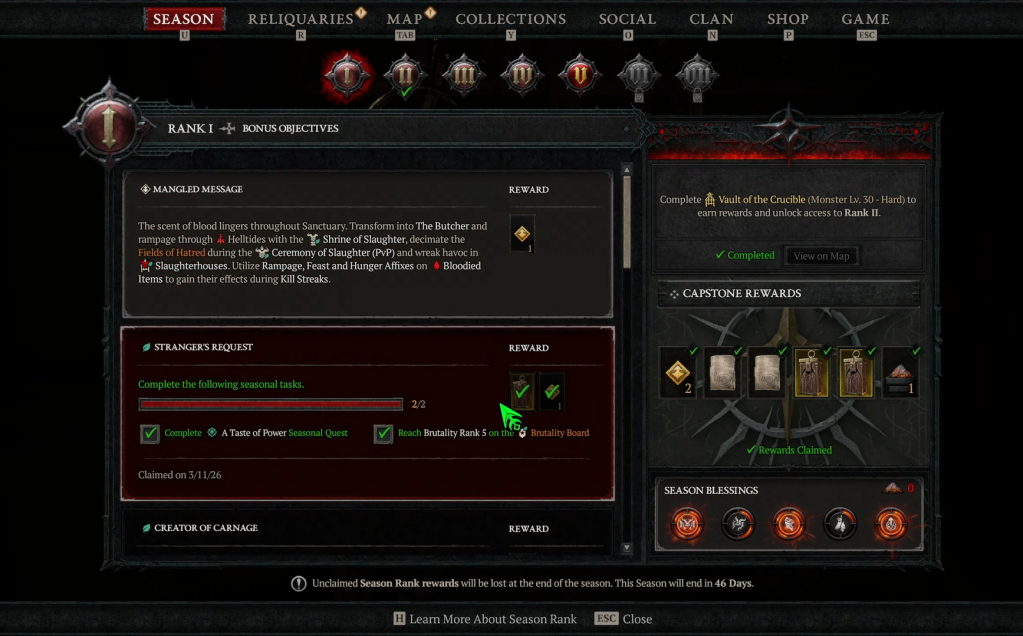Click the first capstone reward diamond icon
Image resolution: width=1023 pixels, height=636 pixels.
678,372
